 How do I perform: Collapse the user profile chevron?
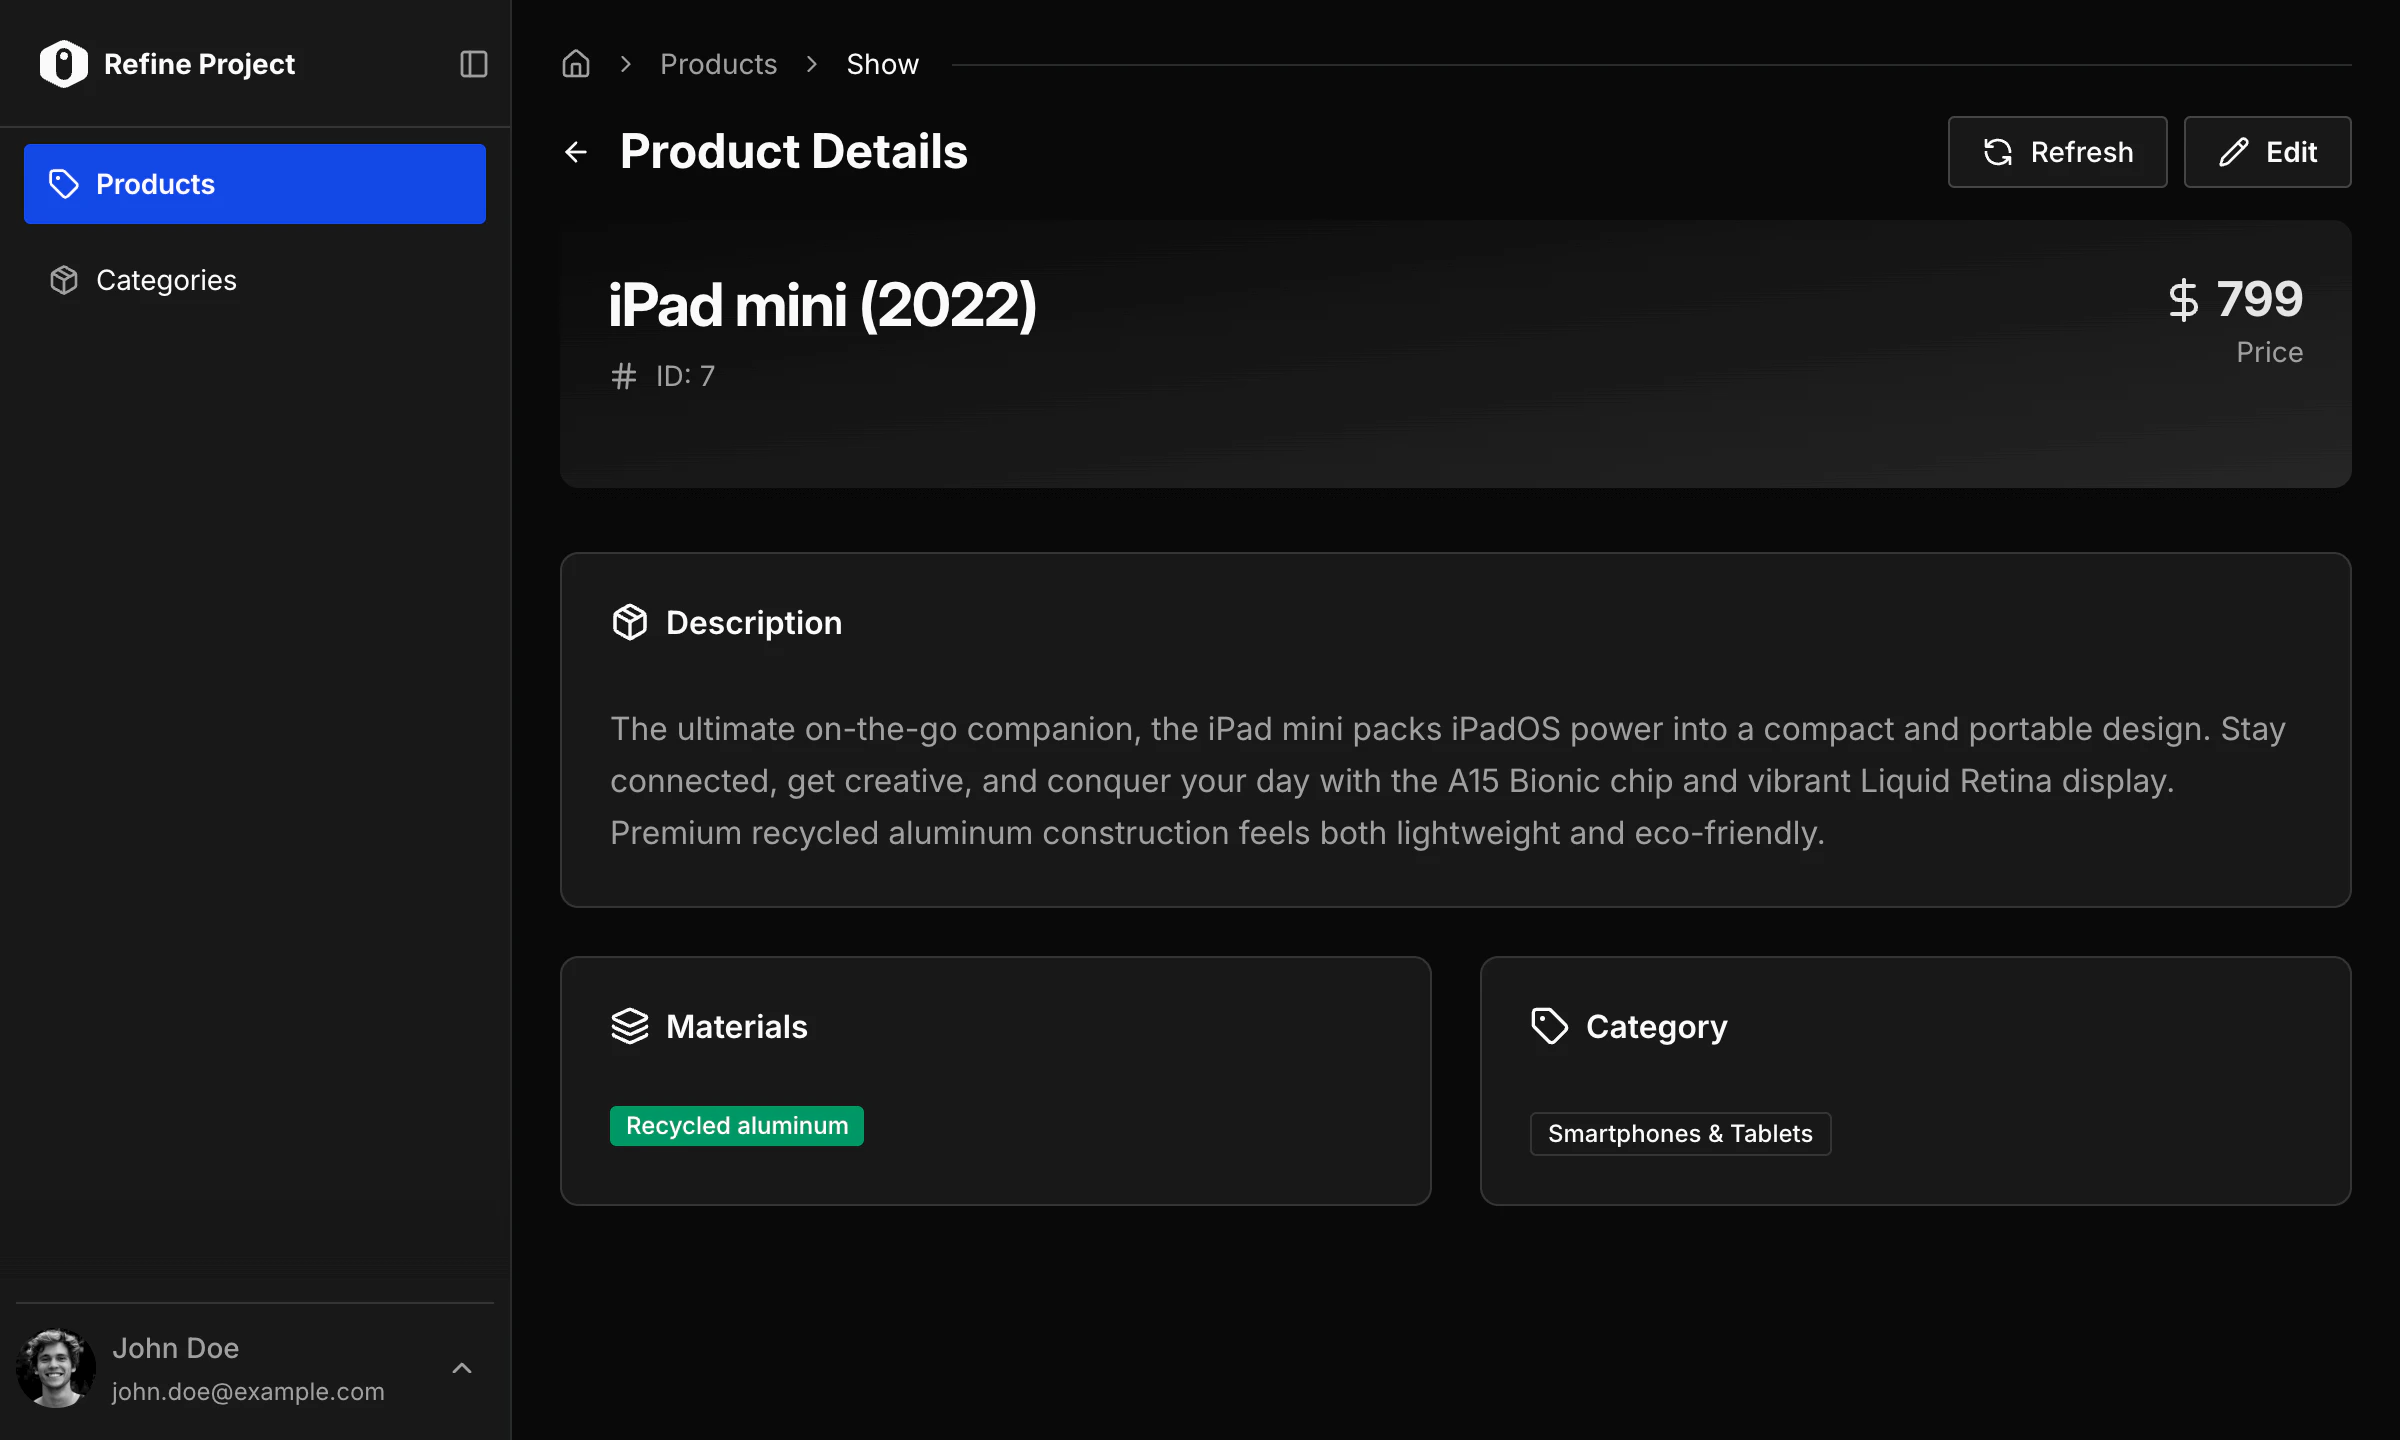461,1368
